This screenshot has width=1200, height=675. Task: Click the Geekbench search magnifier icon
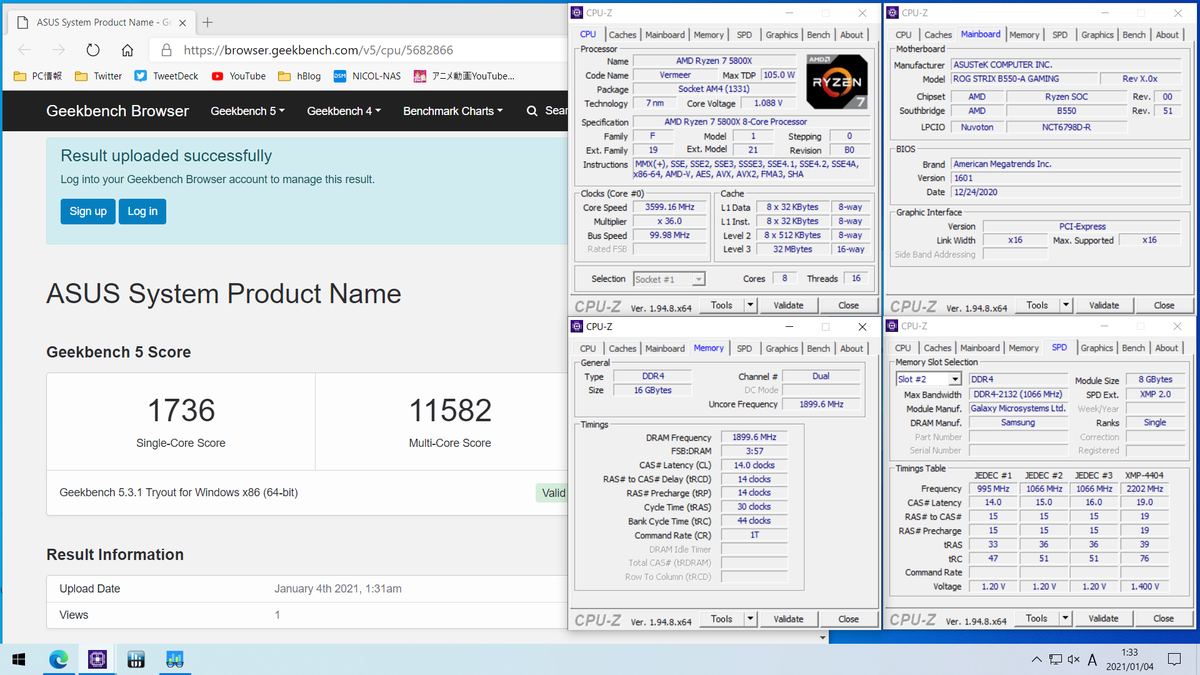[532, 111]
